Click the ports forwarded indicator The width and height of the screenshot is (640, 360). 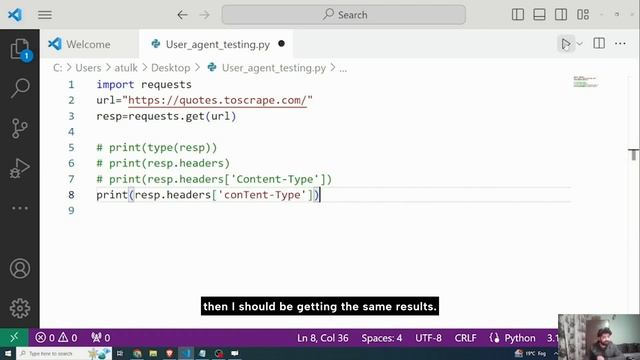100,338
